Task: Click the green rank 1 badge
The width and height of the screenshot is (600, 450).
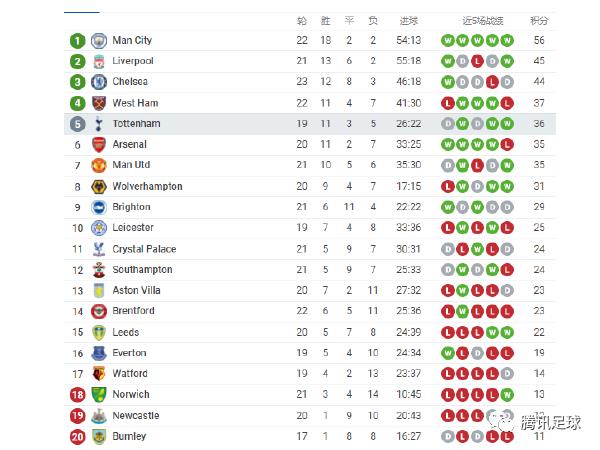Action: pos(78,41)
